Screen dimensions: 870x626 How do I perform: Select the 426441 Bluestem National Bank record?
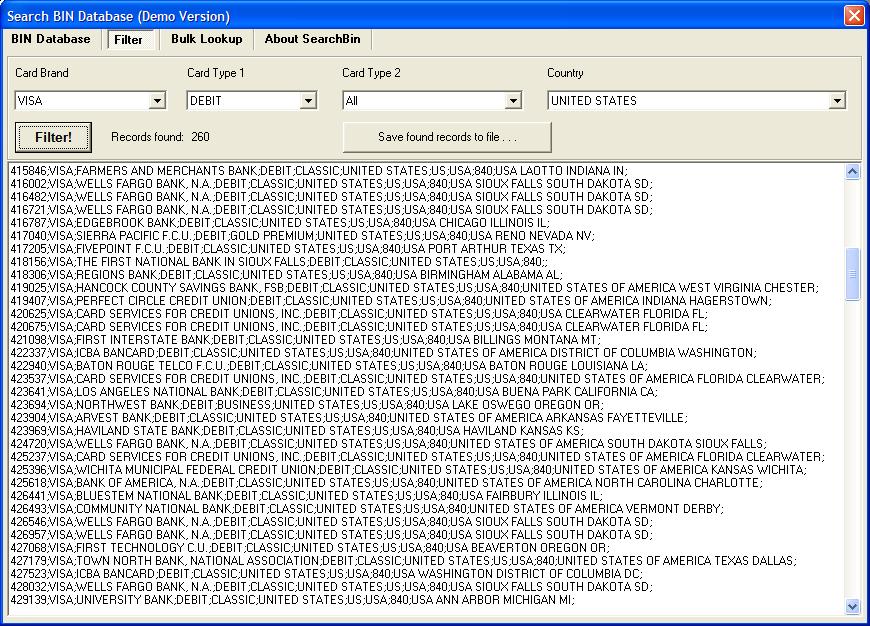307,496
